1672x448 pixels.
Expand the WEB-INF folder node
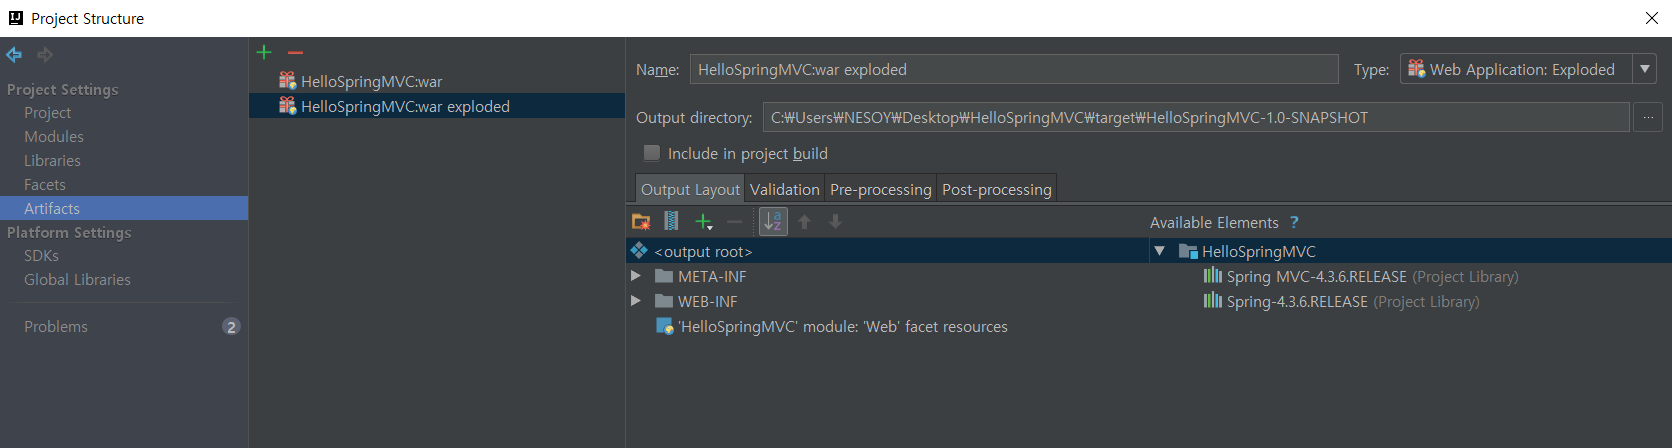636,301
